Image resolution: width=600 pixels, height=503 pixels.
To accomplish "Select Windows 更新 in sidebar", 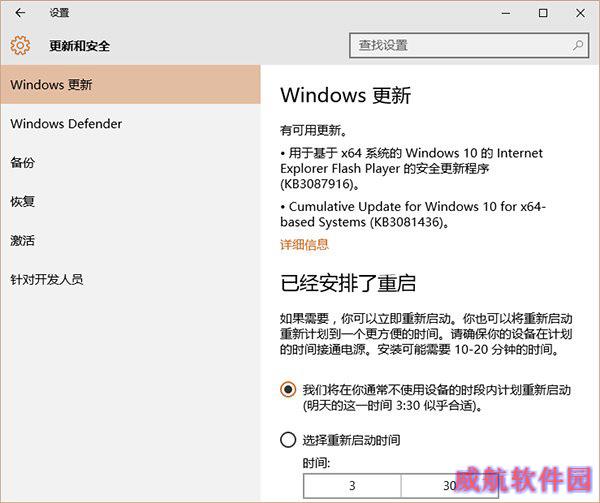I will tap(130, 85).
